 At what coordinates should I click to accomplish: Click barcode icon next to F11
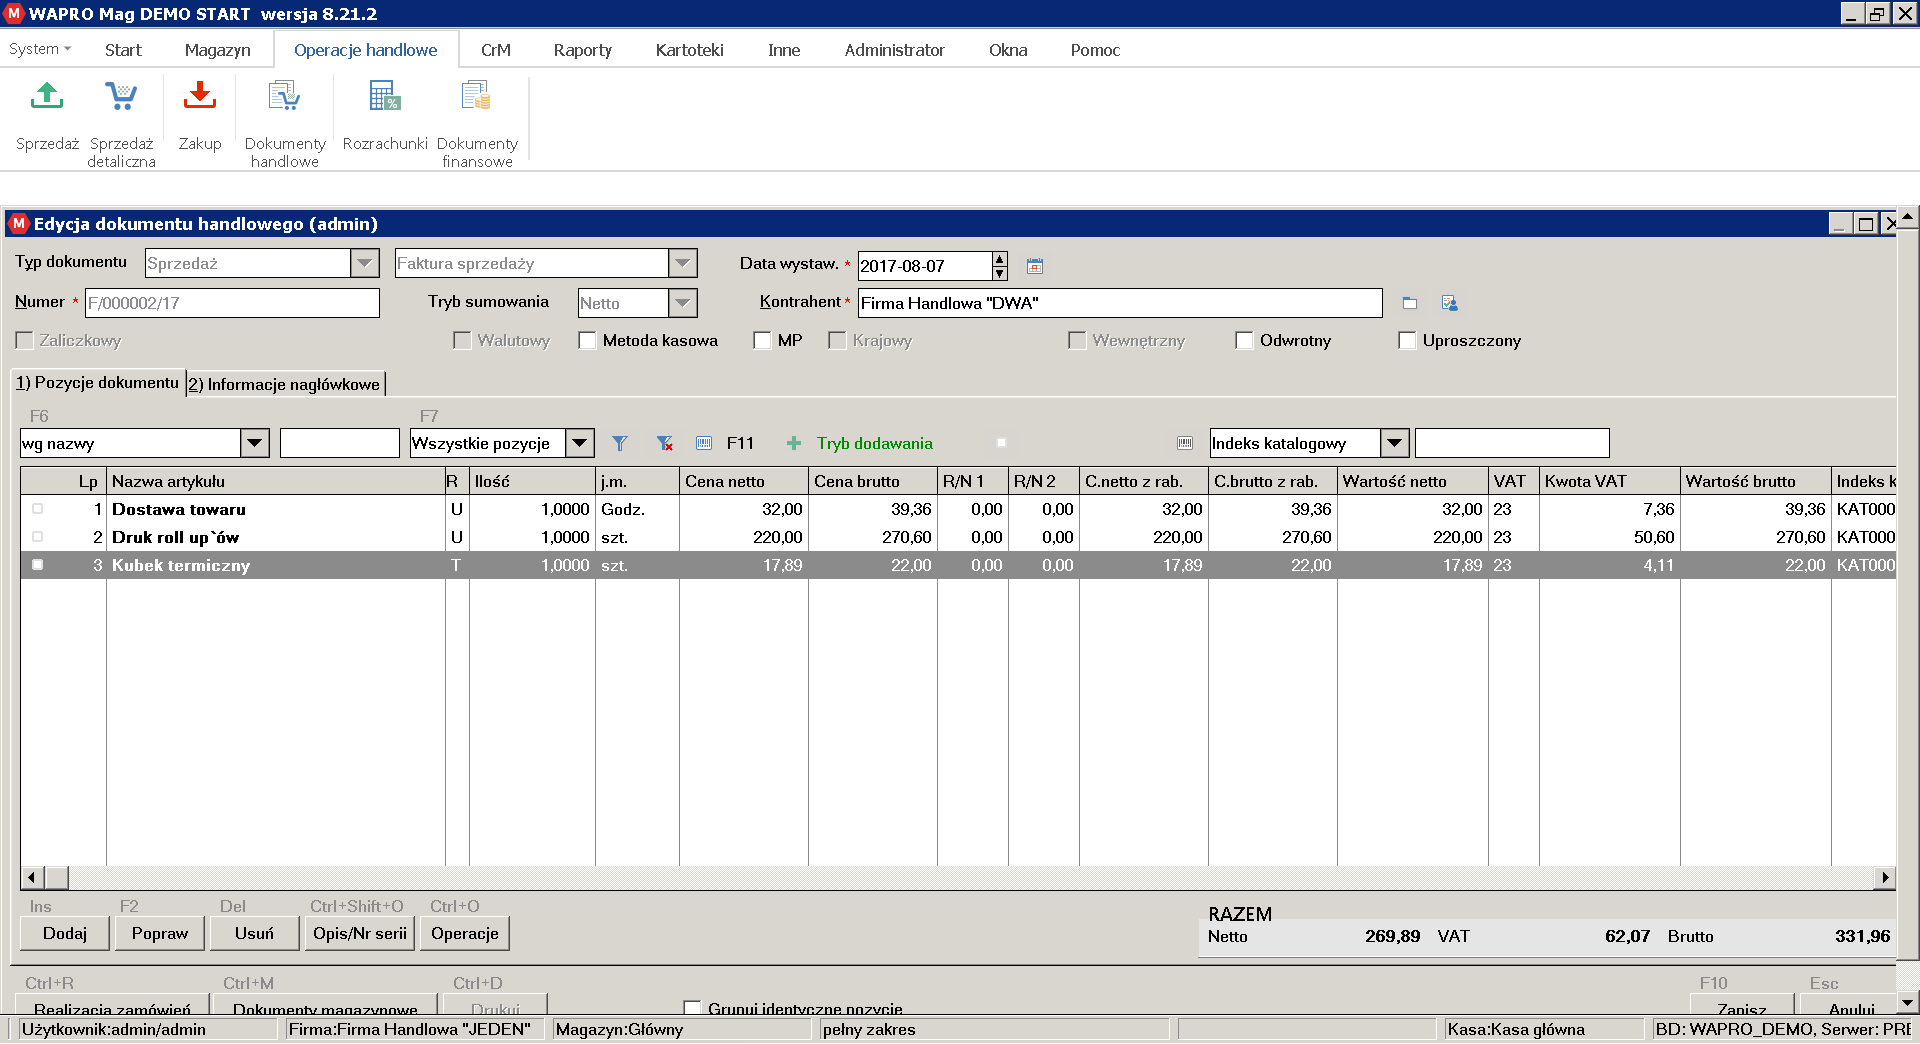(704, 443)
